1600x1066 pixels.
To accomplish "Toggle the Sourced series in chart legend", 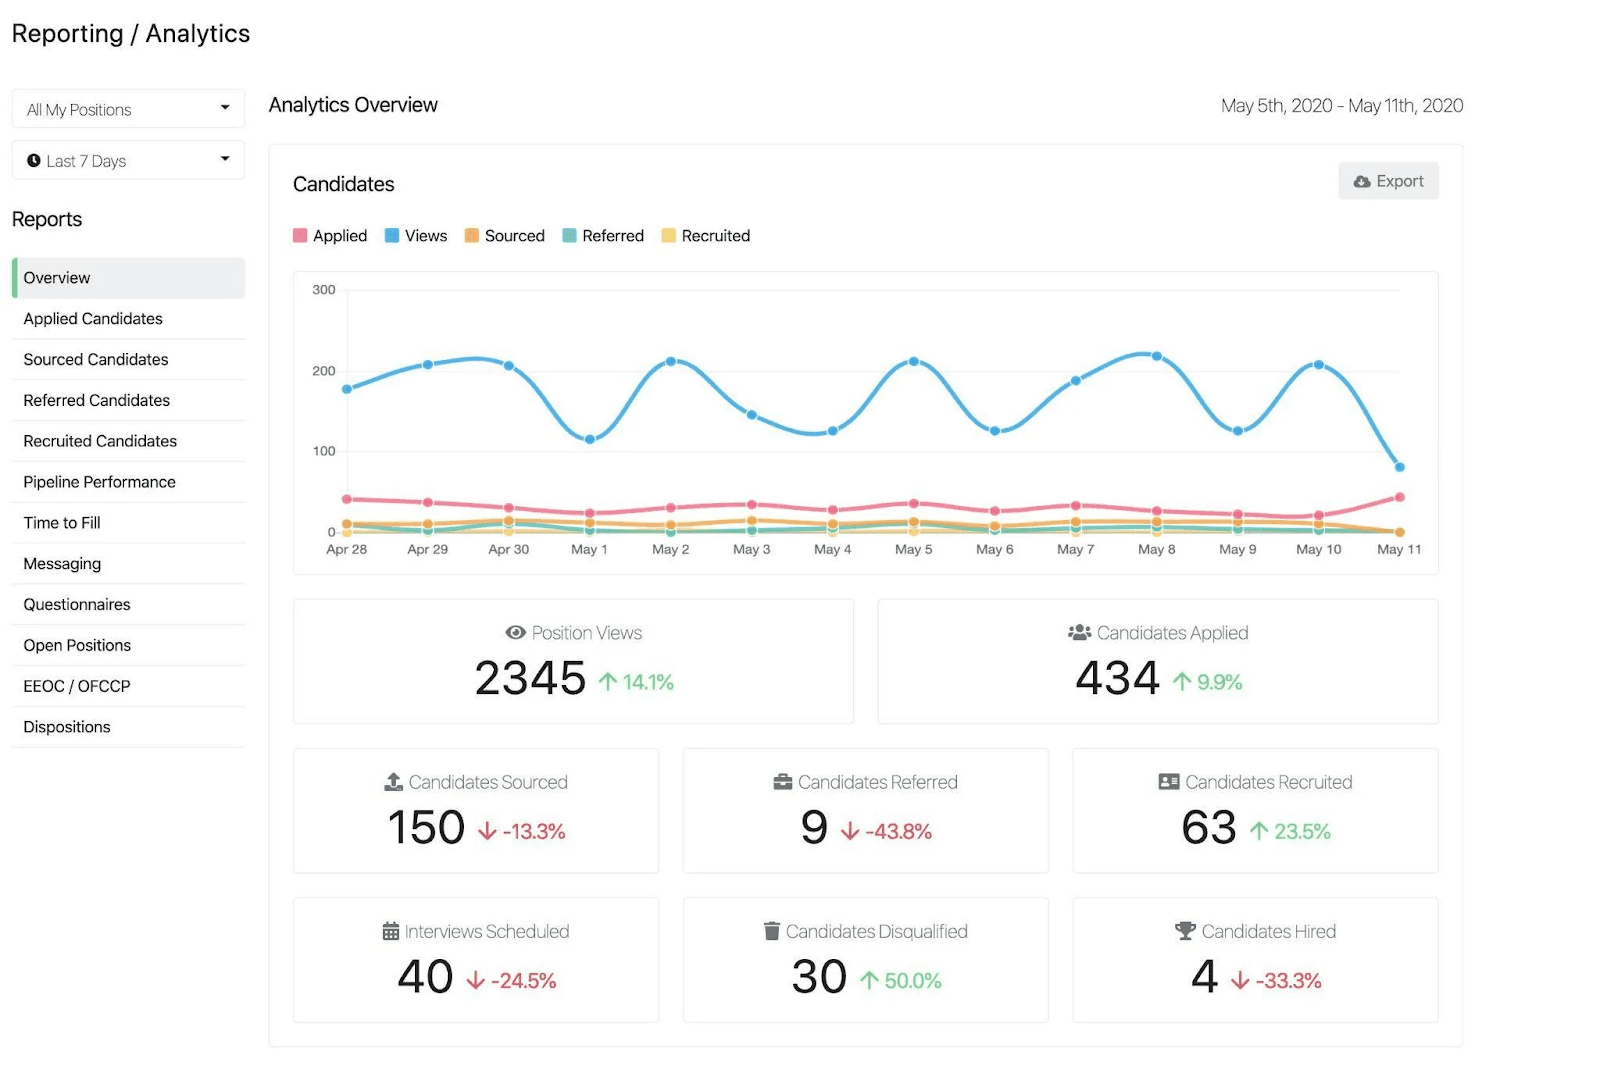I will 505,236.
